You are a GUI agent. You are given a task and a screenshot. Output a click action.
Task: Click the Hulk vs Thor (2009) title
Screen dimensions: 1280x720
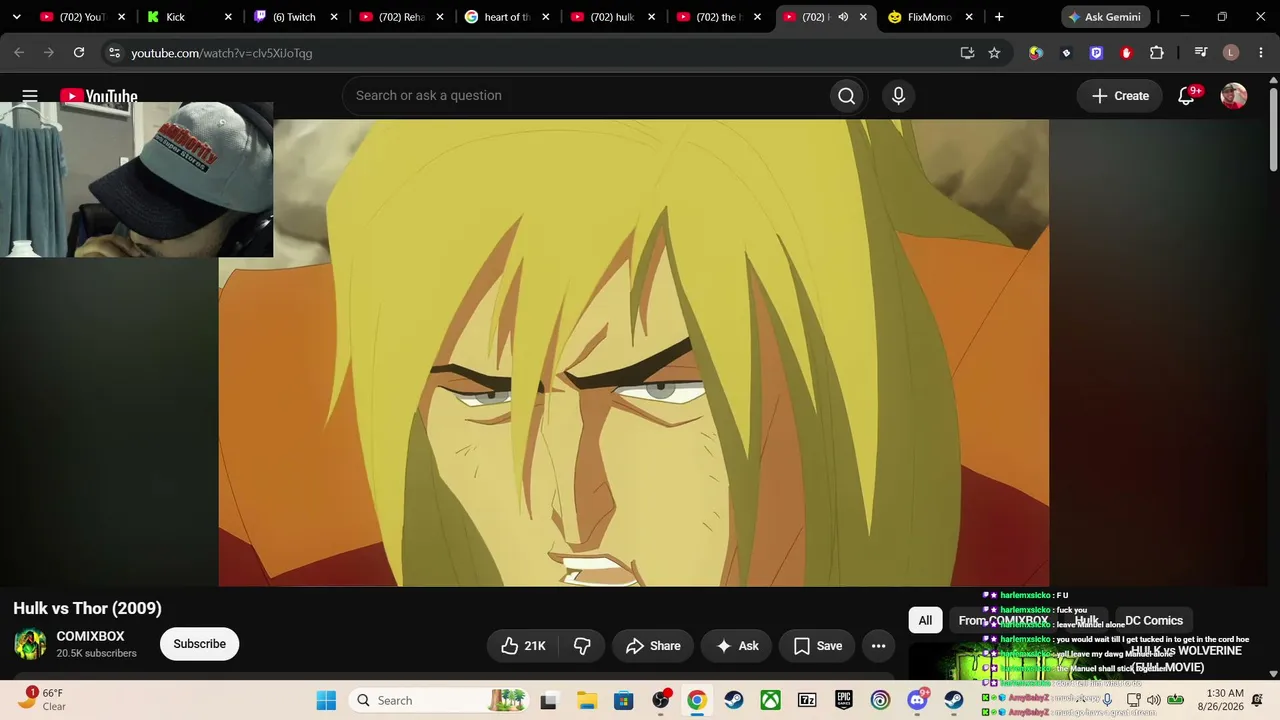coord(87,608)
